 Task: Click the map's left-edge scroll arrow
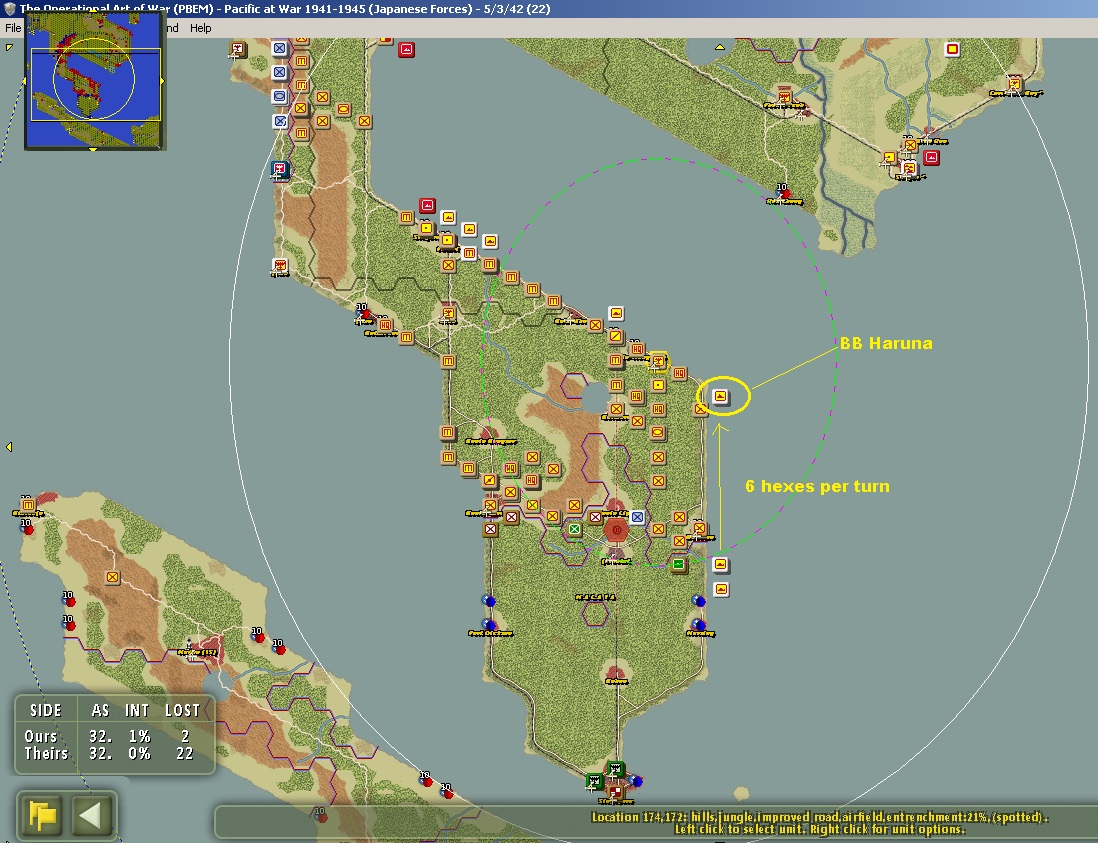[x=8, y=447]
